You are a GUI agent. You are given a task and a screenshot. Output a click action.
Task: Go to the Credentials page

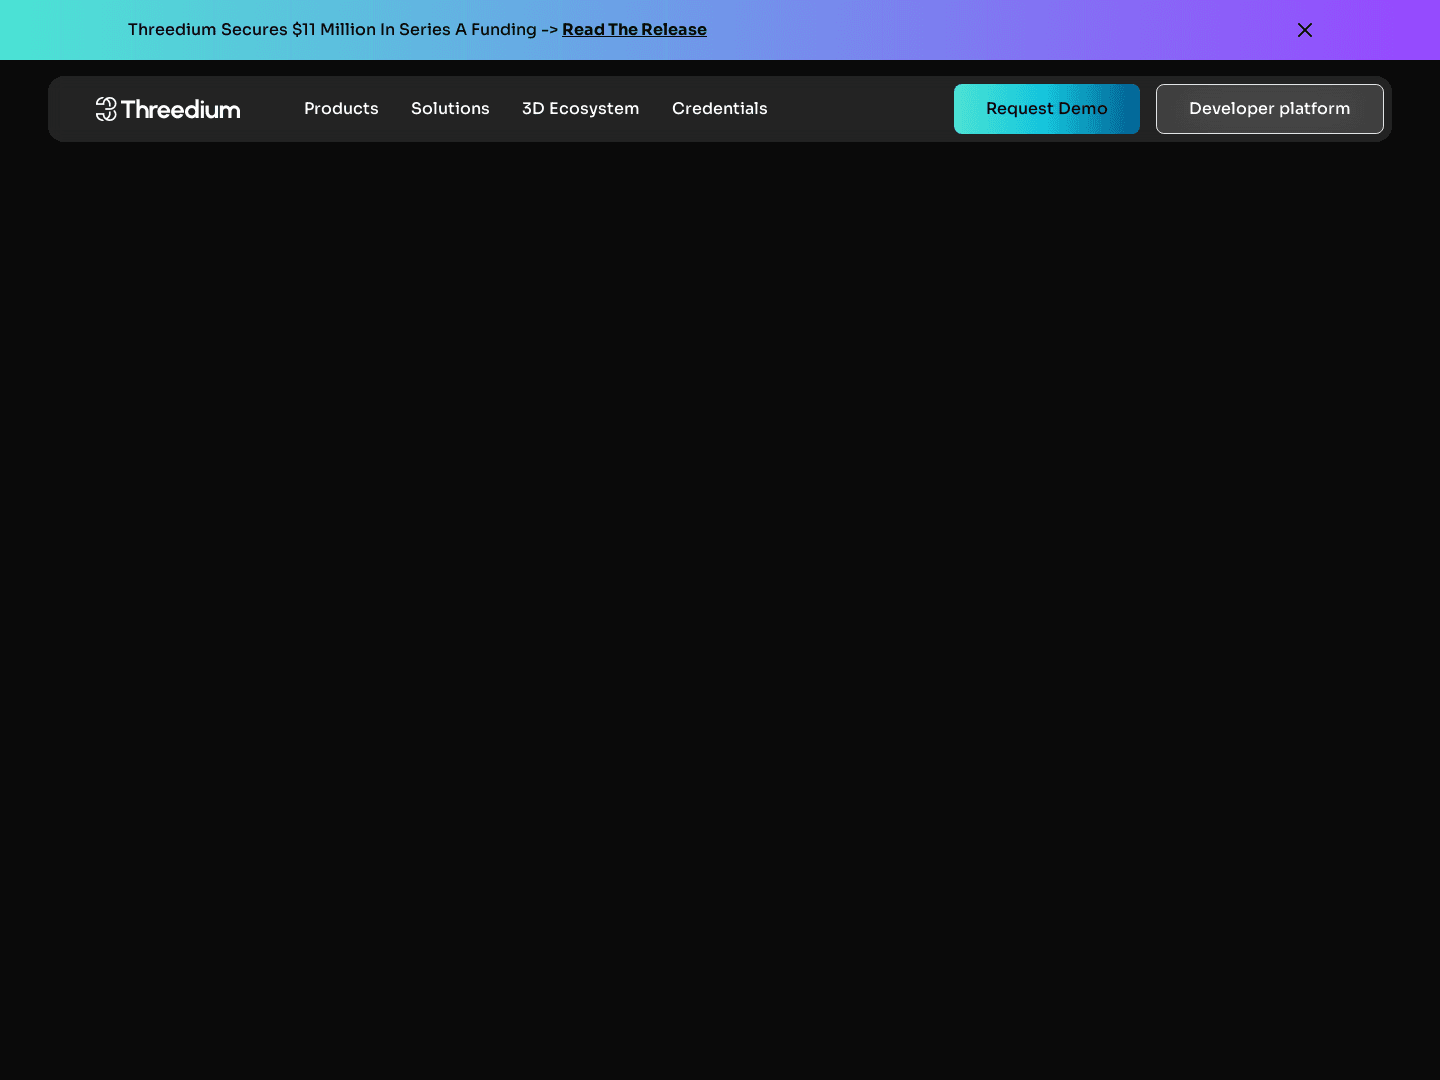(719, 109)
